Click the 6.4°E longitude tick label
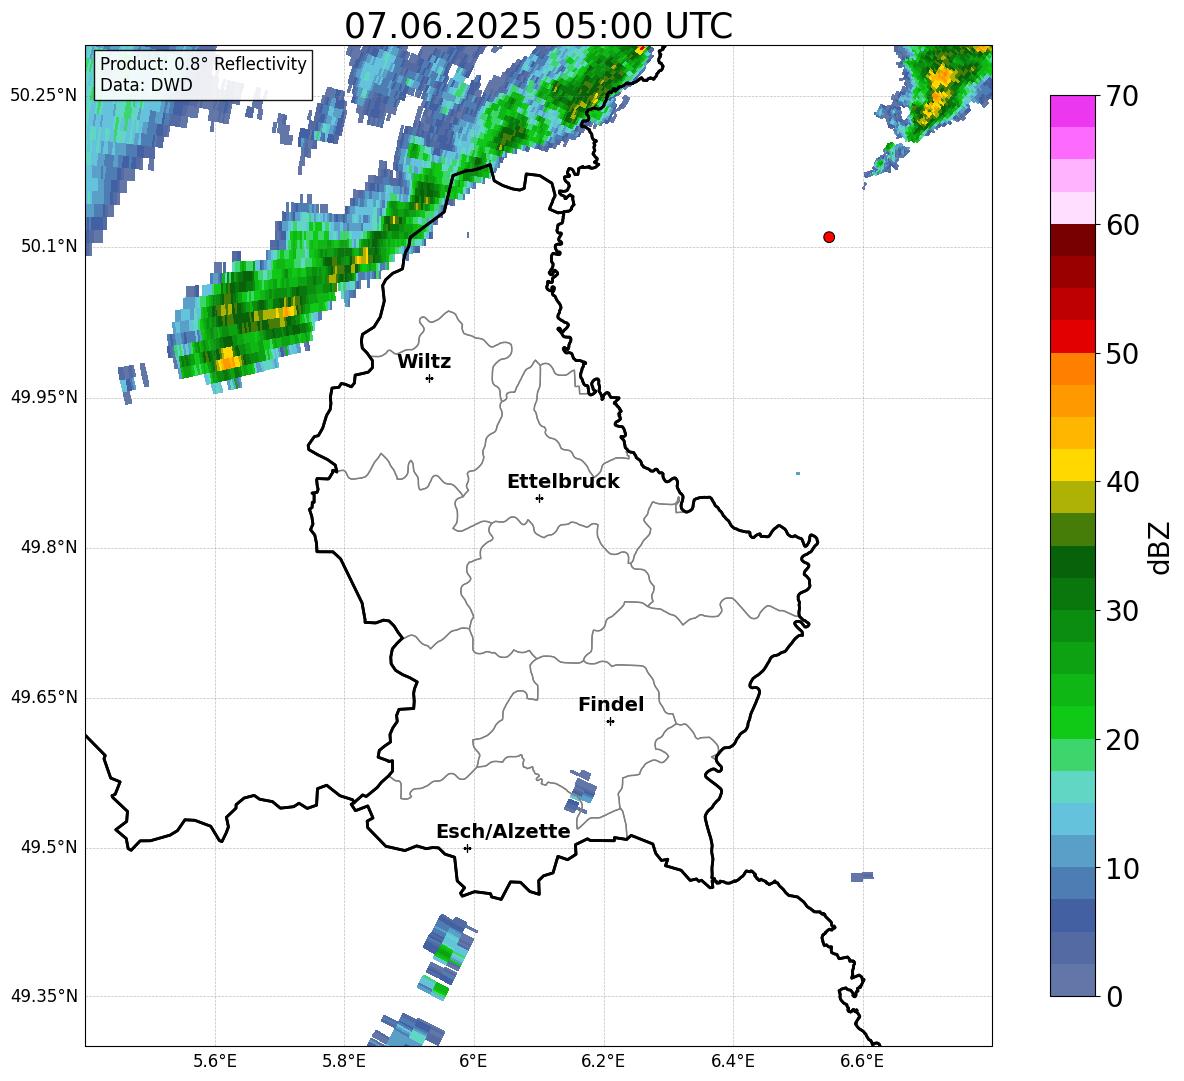The width and height of the screenshot is (1184, 1081). [732, 1061]
